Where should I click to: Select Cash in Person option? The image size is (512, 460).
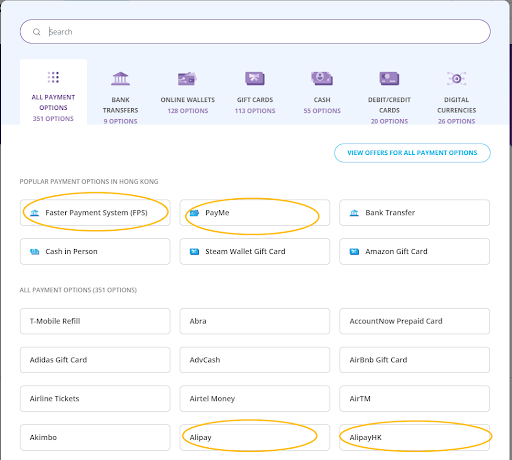(95, 252)
